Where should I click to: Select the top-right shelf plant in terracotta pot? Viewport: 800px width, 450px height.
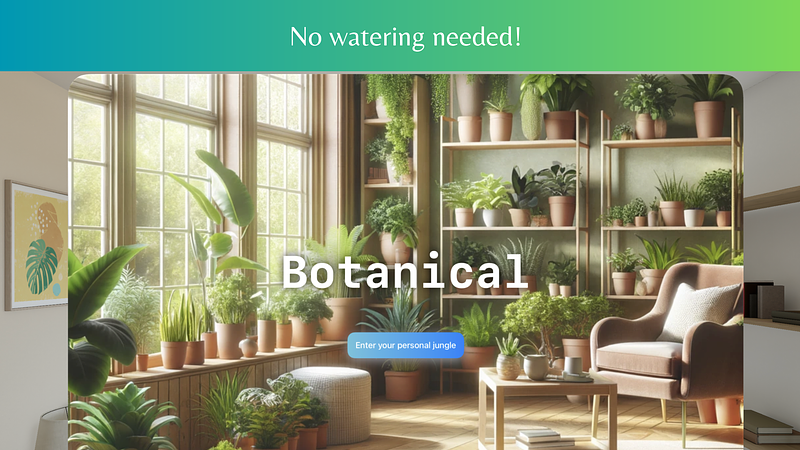709,105
